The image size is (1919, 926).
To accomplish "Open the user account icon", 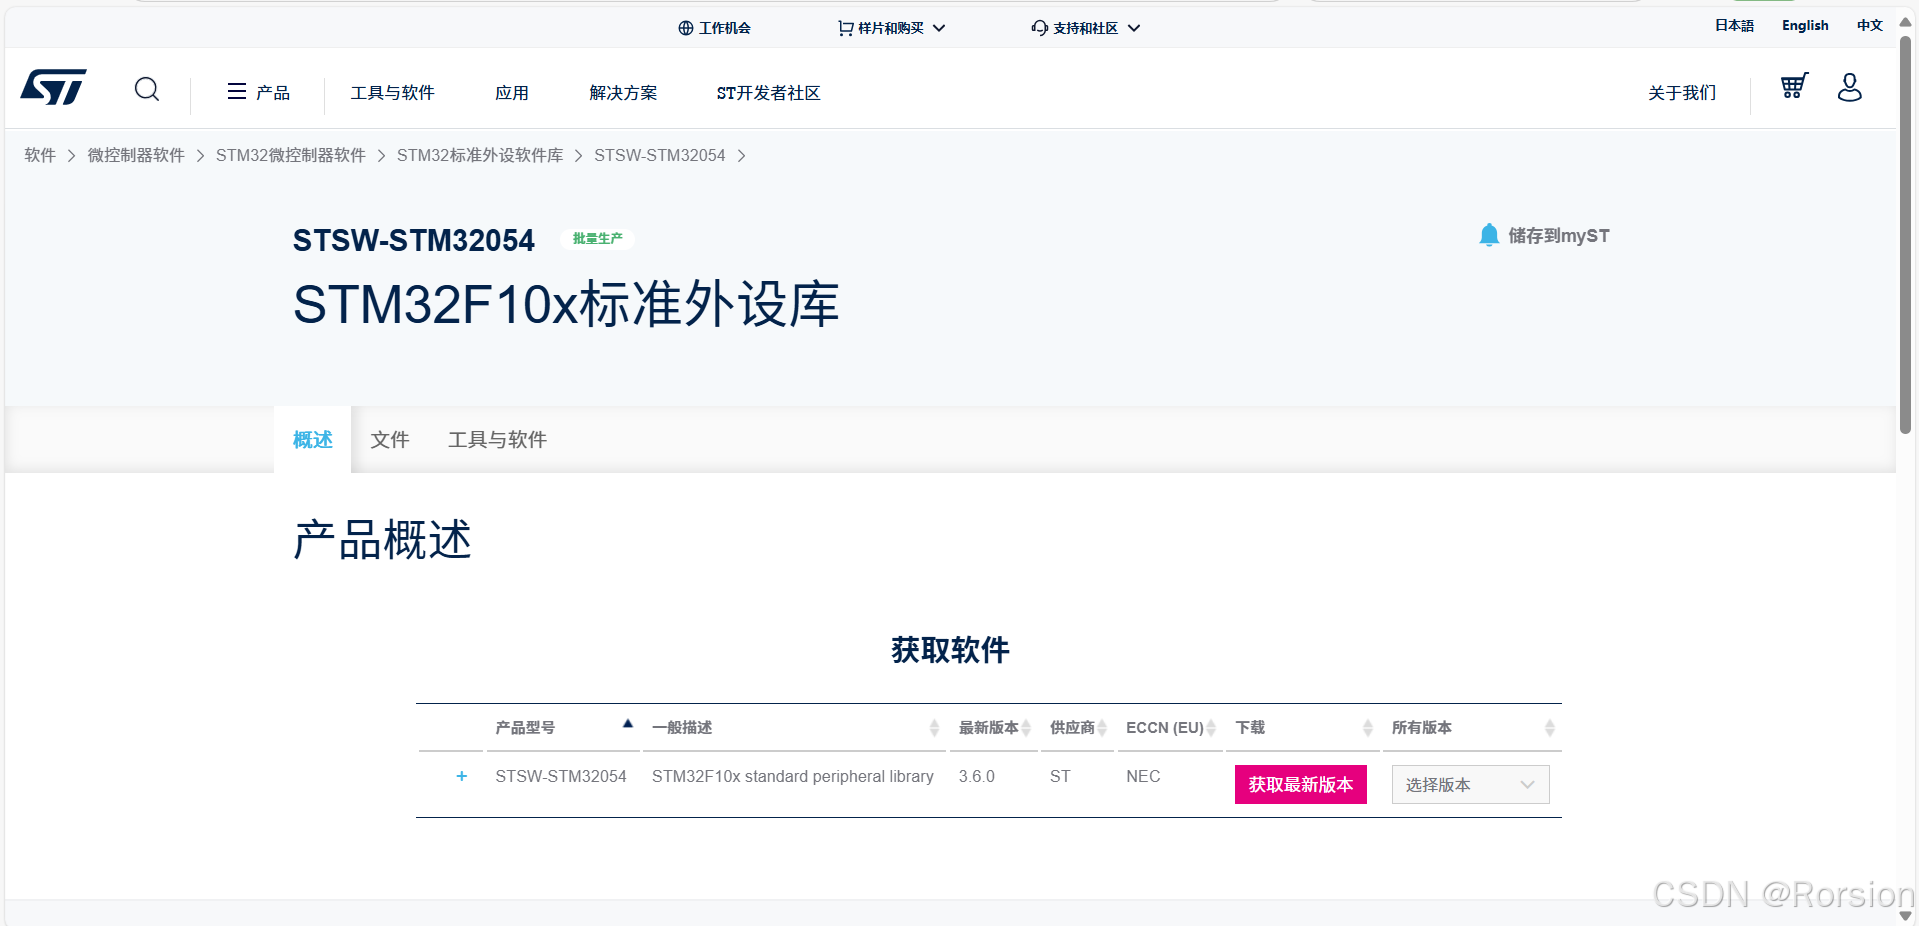I will click(x=1850, y=87).
